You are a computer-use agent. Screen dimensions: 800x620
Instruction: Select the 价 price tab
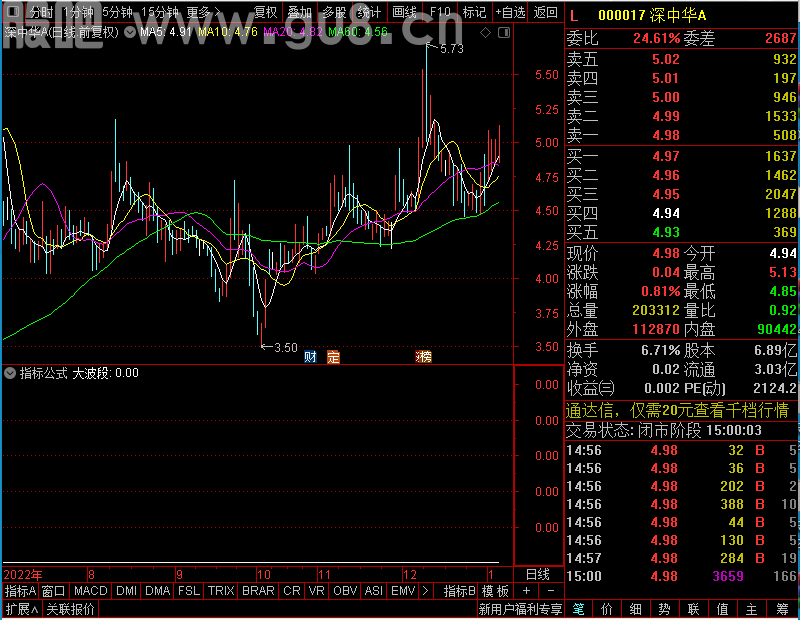(x=607, y=609)
